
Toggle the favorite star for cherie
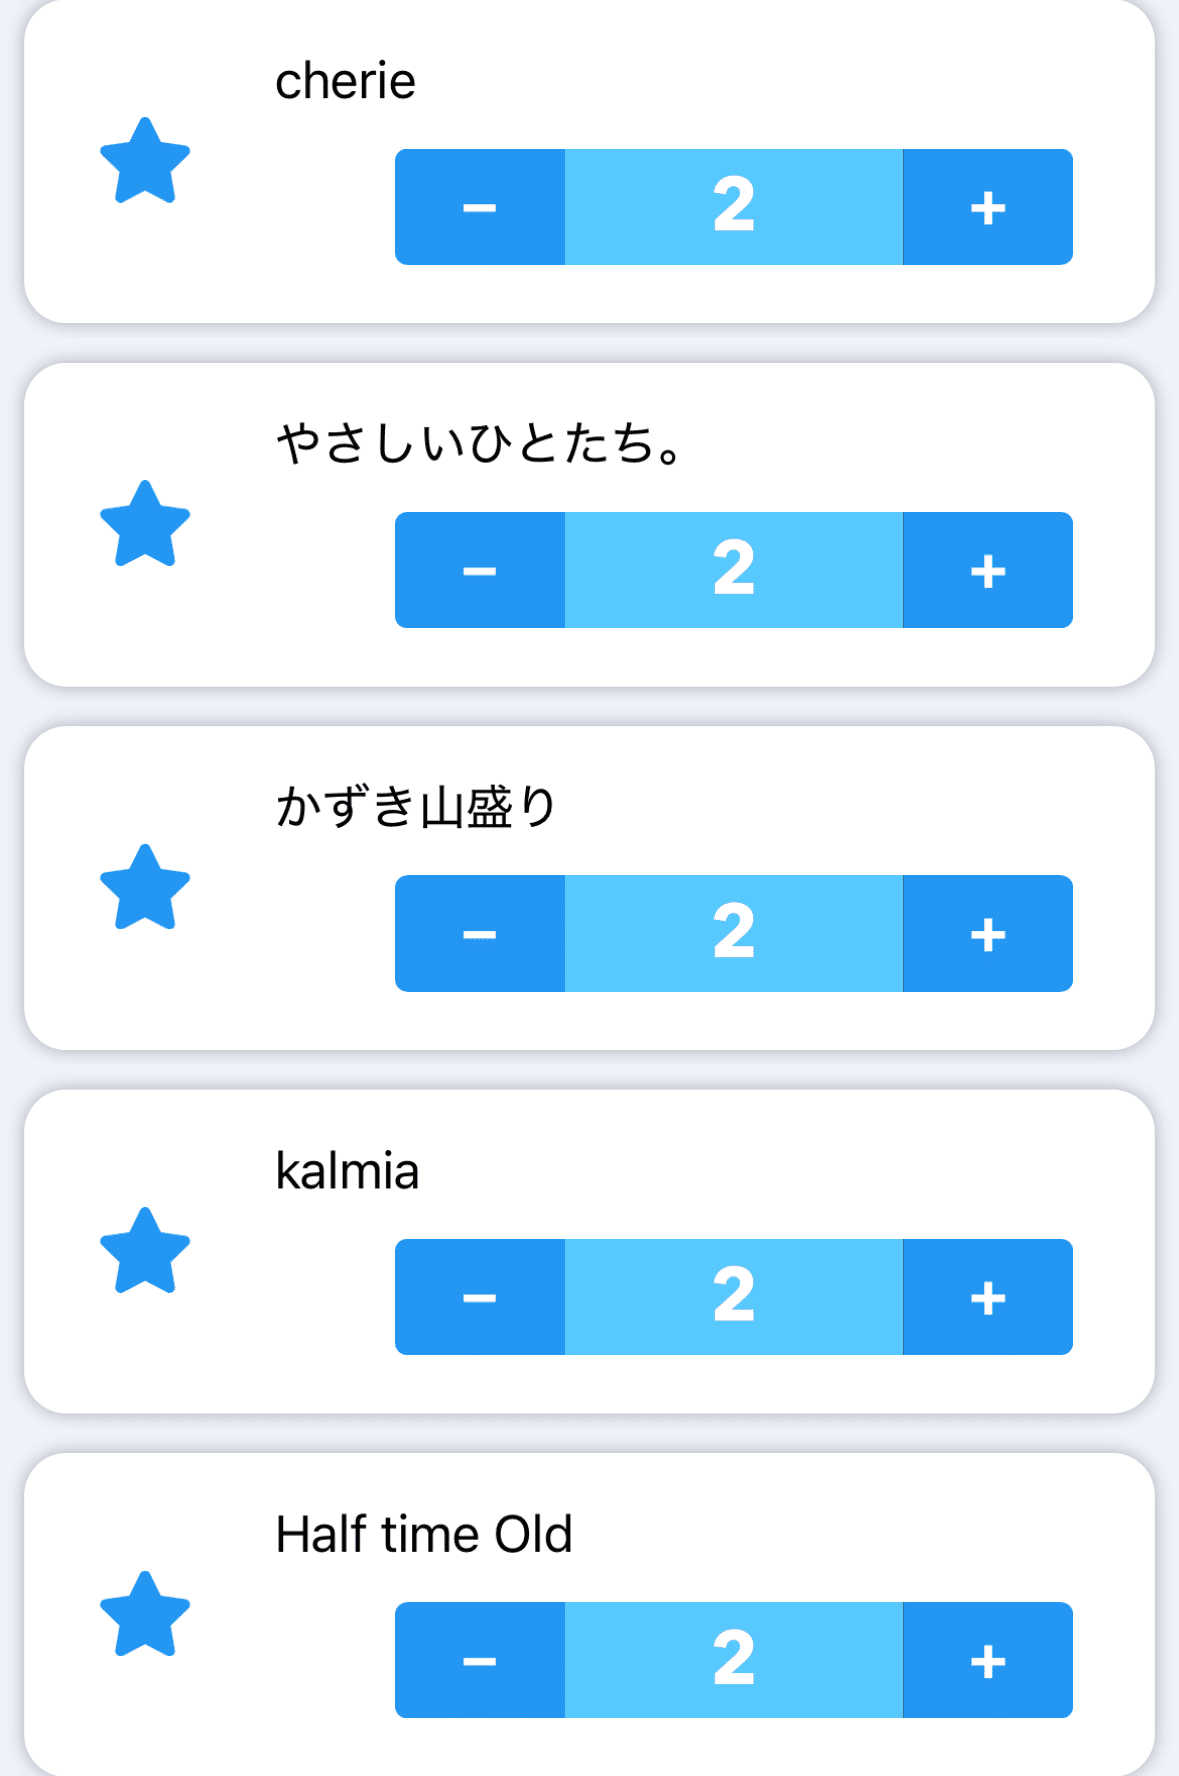(145, 162)
